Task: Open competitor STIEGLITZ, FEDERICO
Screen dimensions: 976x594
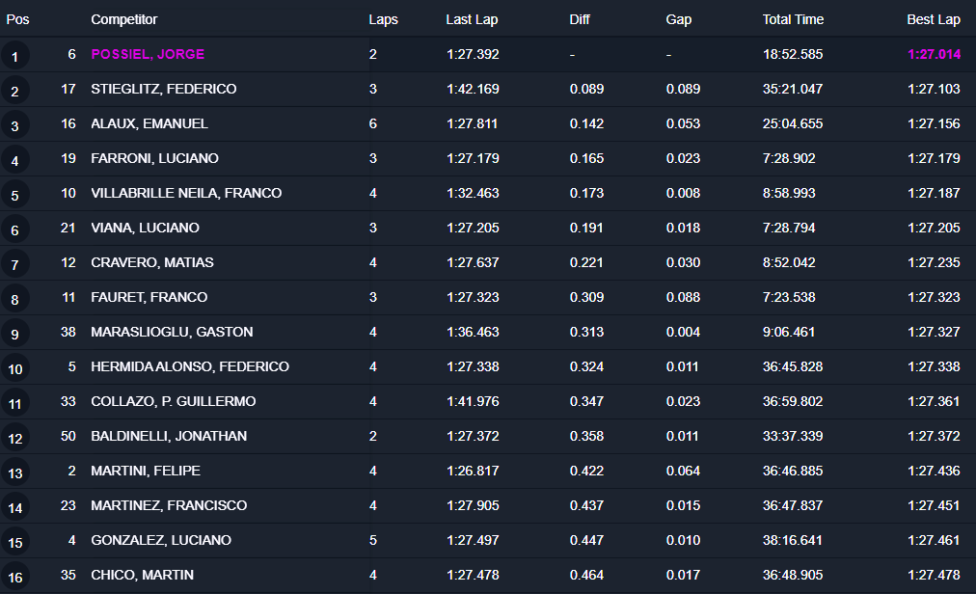Action: [164, 89]
